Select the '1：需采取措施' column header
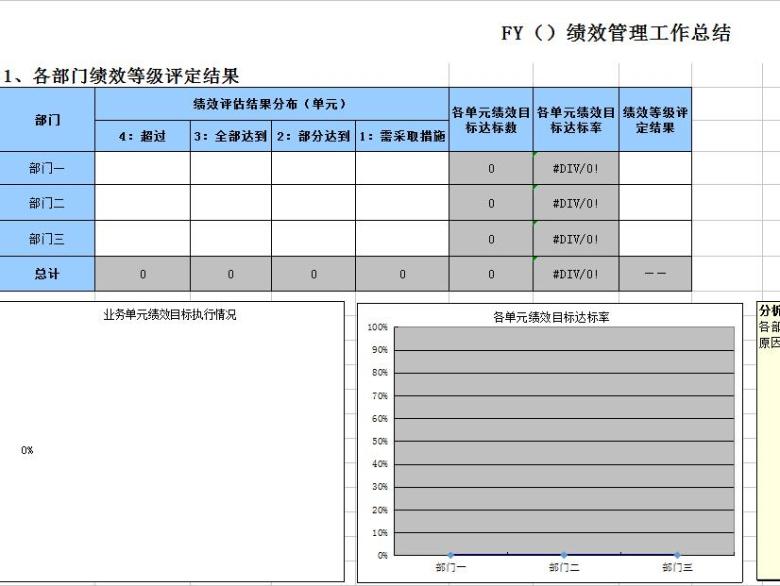Viewport: 780px width, 586px height. (402, 136)
